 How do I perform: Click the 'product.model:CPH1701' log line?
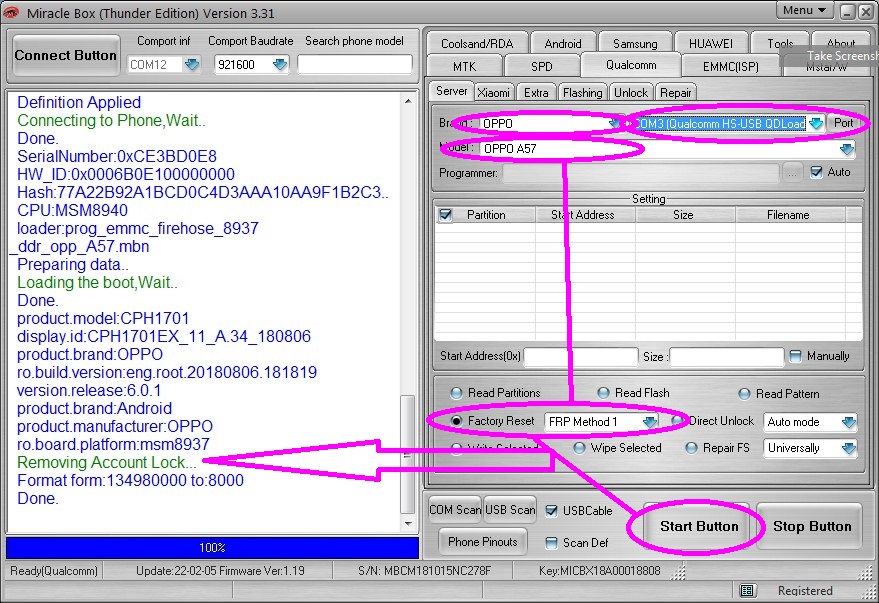(103, 318)
